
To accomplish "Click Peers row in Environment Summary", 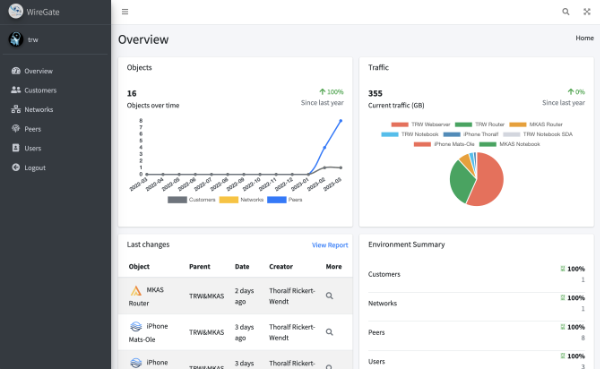I will [x=476, y=332].
